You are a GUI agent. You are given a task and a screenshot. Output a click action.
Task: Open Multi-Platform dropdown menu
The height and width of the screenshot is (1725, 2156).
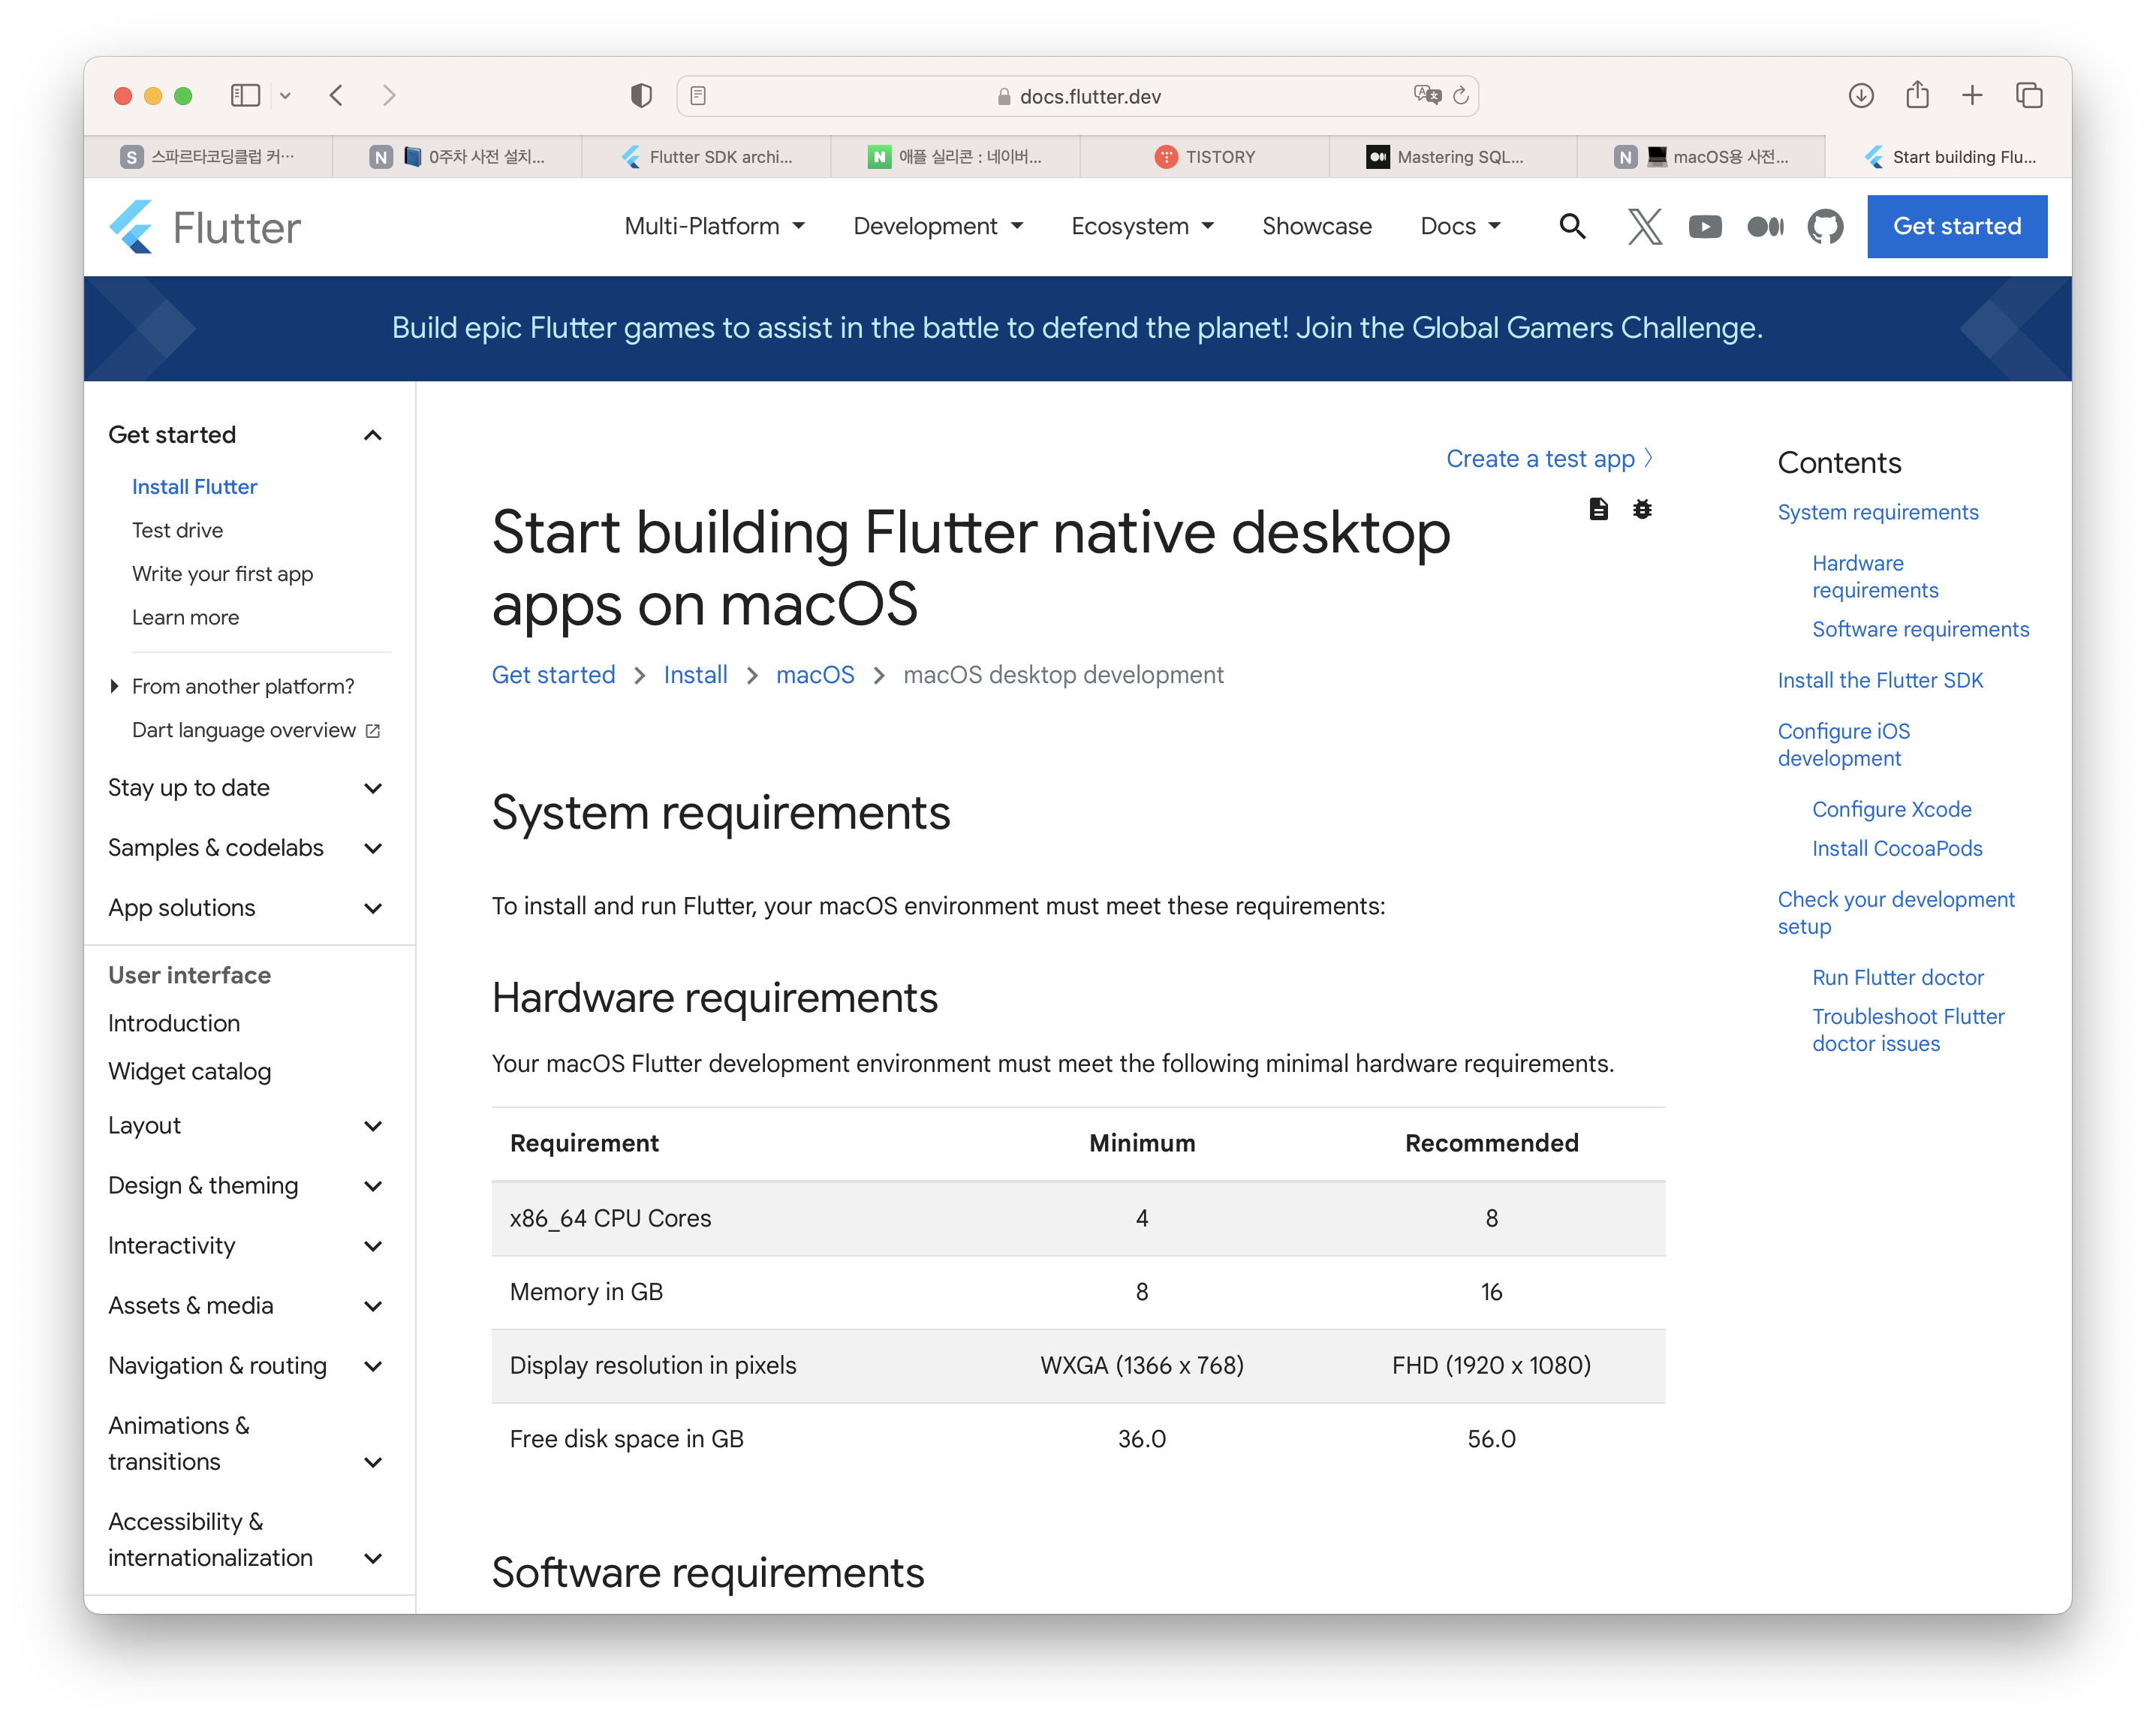click(714, 226)
